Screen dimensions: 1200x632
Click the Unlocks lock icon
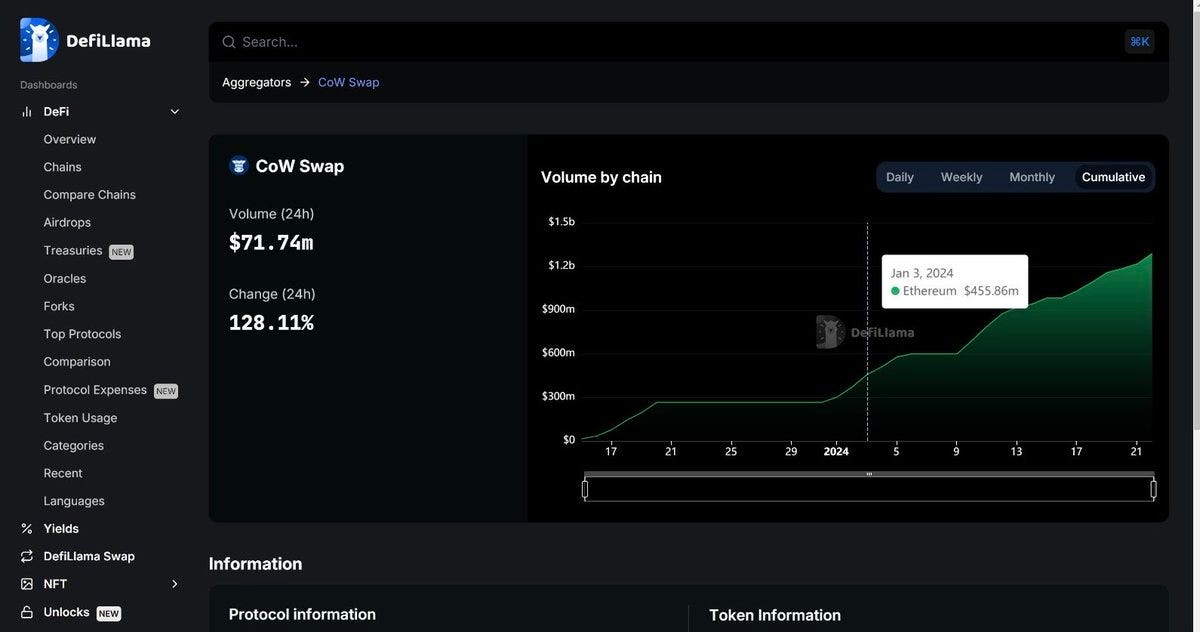pyautogui.click(x=27, y=612)
